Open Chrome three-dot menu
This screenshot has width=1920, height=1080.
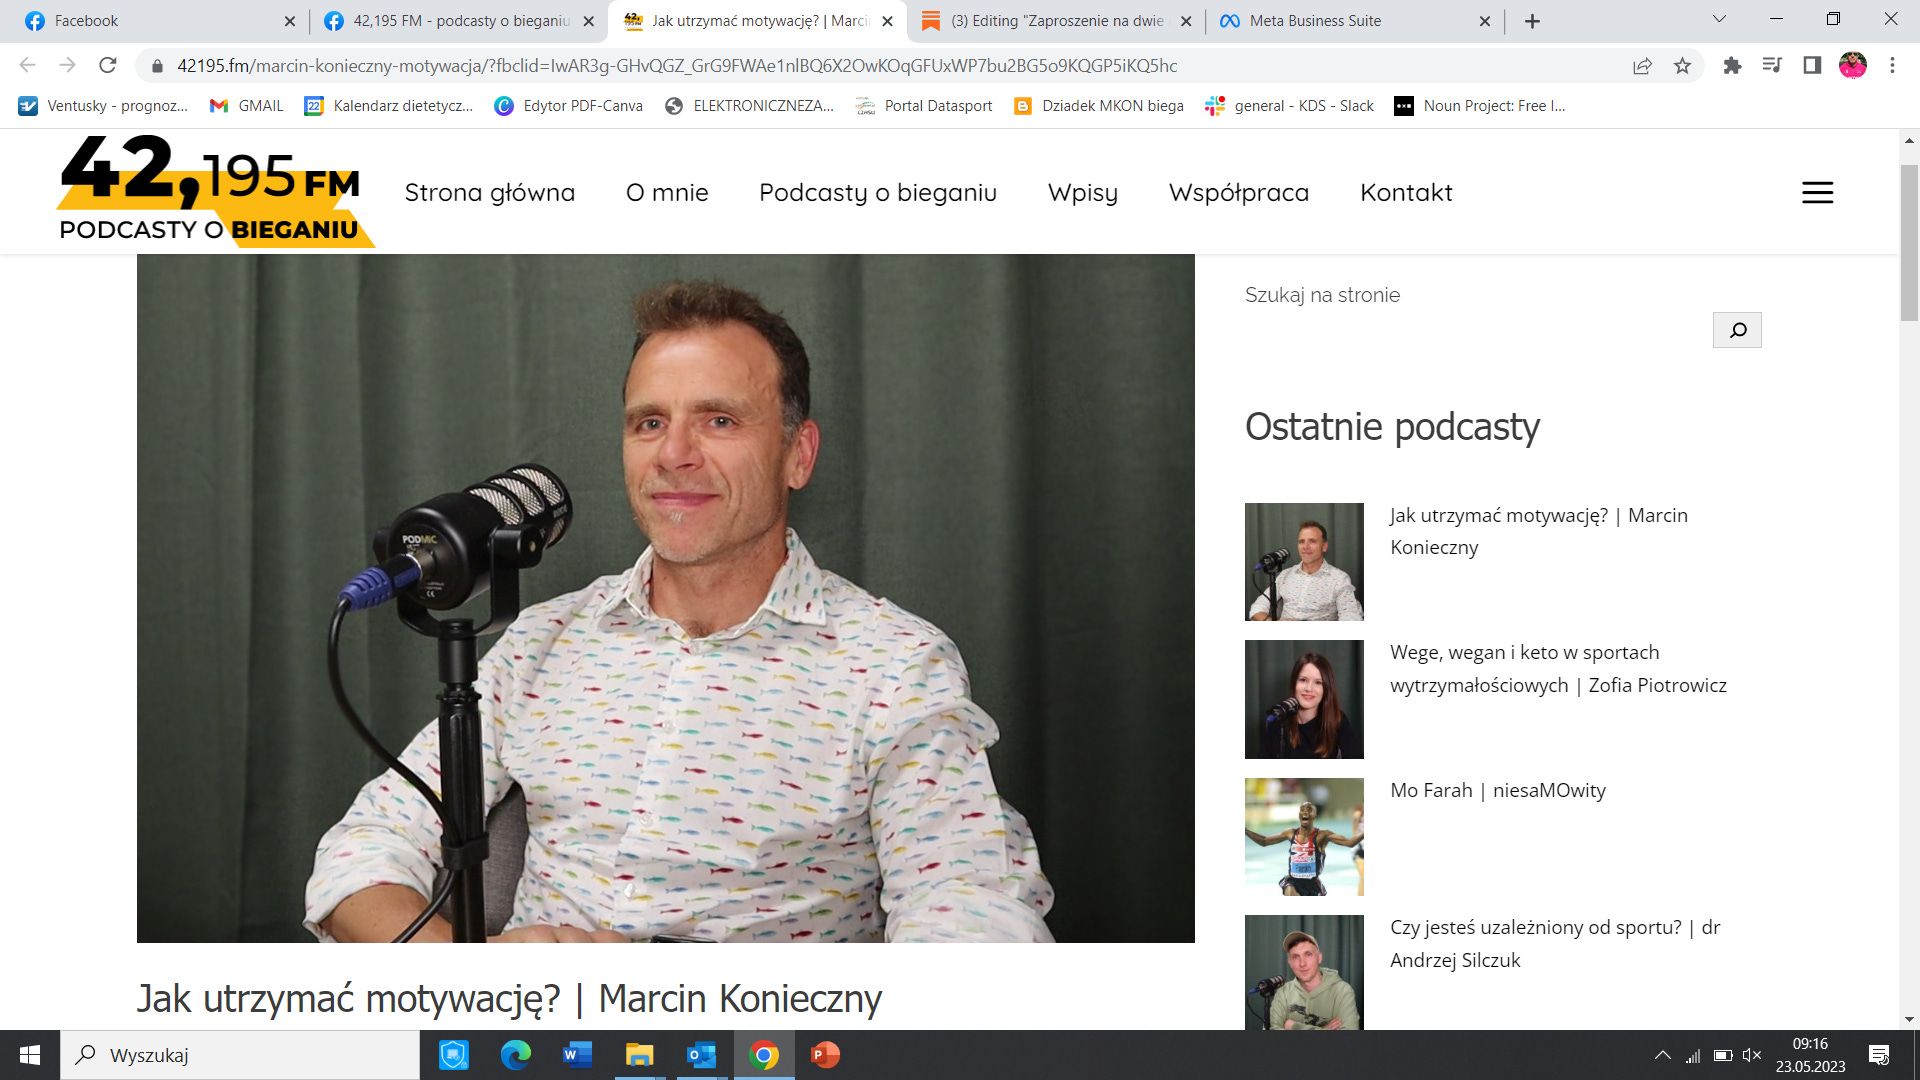pos(1892,66)
